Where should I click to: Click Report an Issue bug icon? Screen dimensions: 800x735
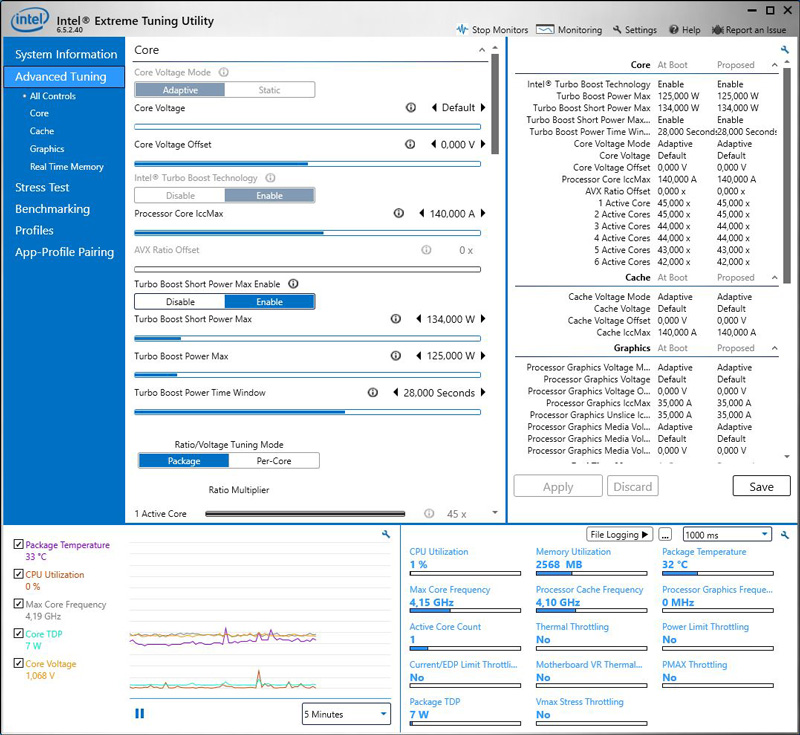tap(717, 30)
